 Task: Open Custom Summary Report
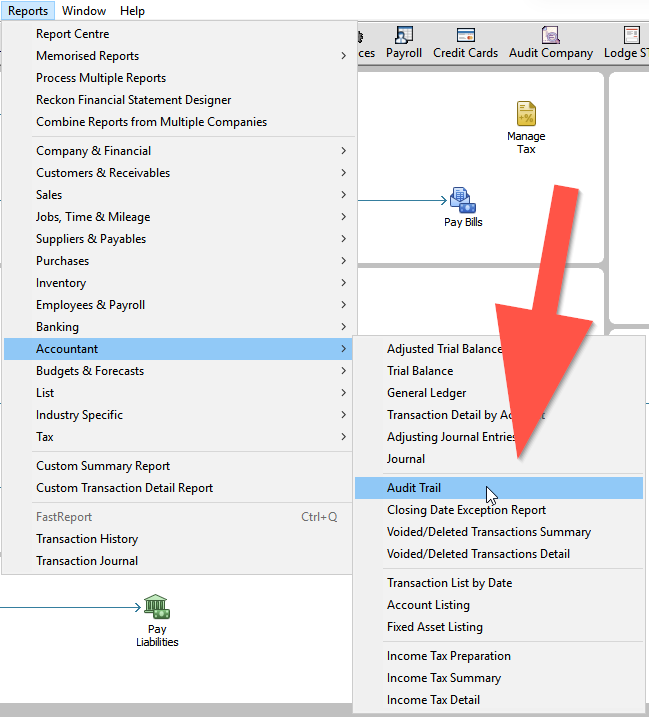point(178,466)
